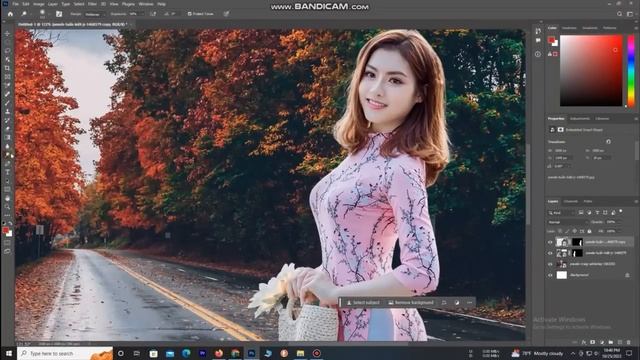
Task: Open the Range dropdown in options bar
Action: [95, 14]
